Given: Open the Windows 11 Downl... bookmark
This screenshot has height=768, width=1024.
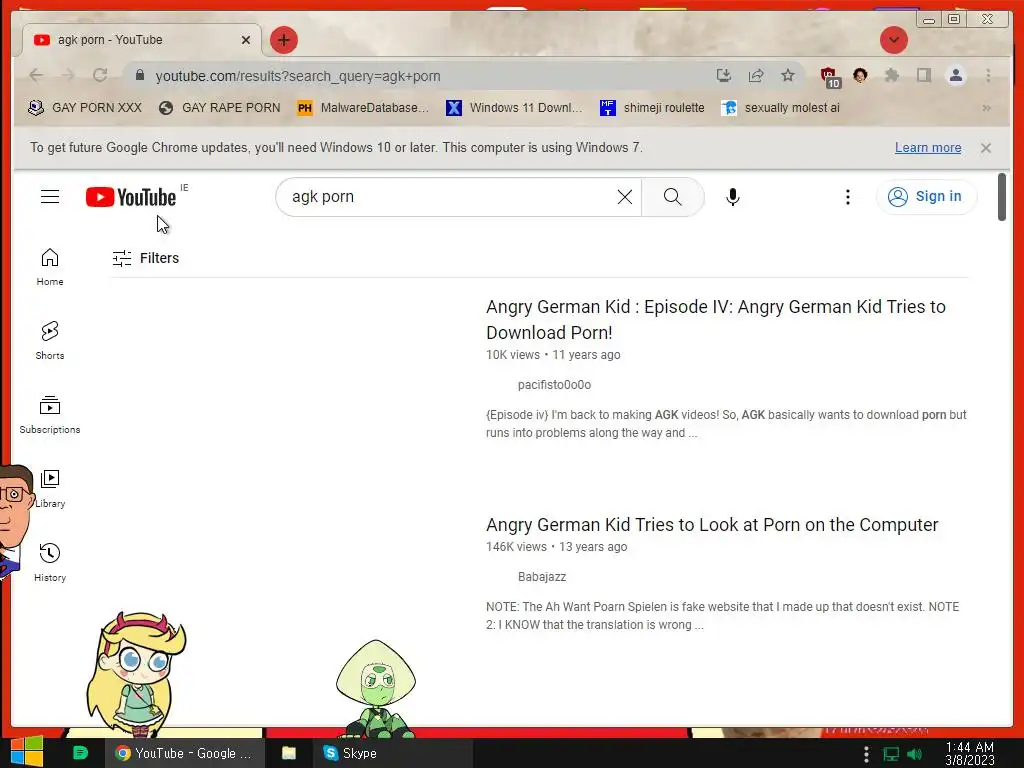Looking at the screenshot, I should point(514,108).
